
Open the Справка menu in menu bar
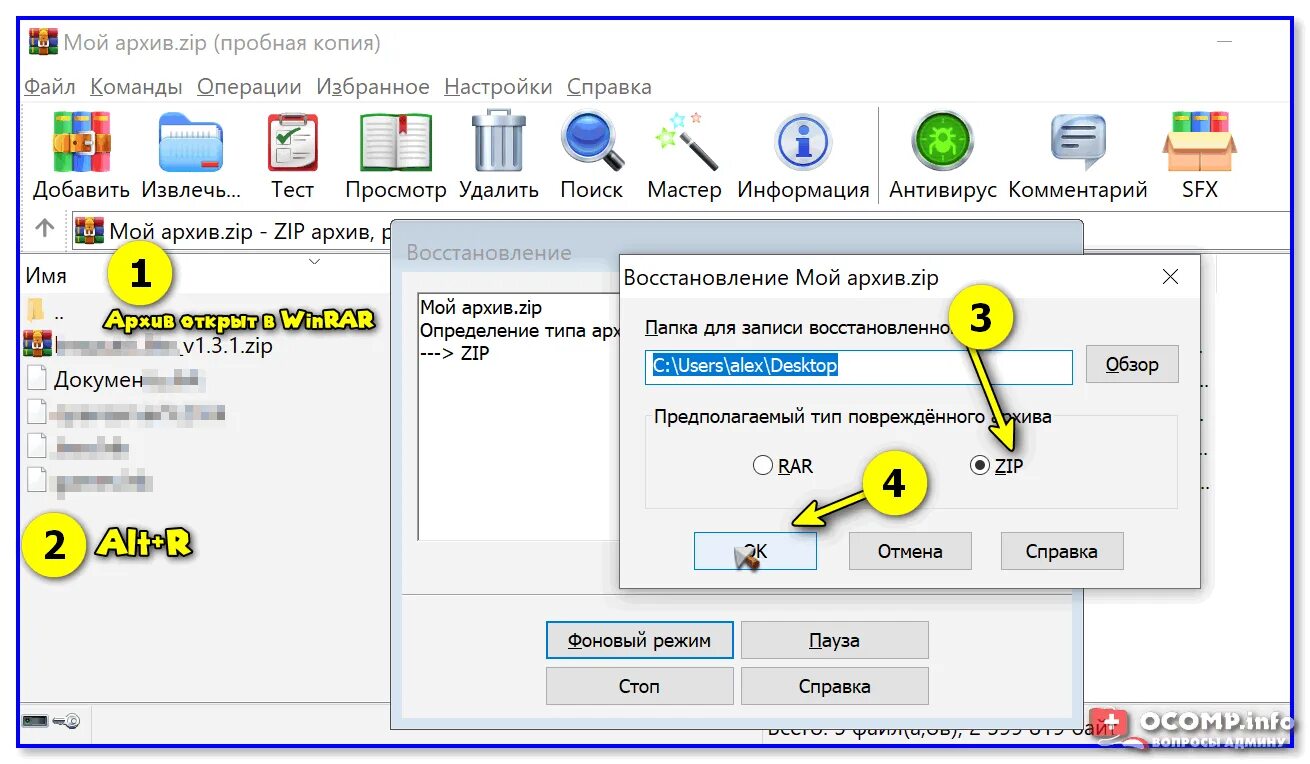[609, 87]
